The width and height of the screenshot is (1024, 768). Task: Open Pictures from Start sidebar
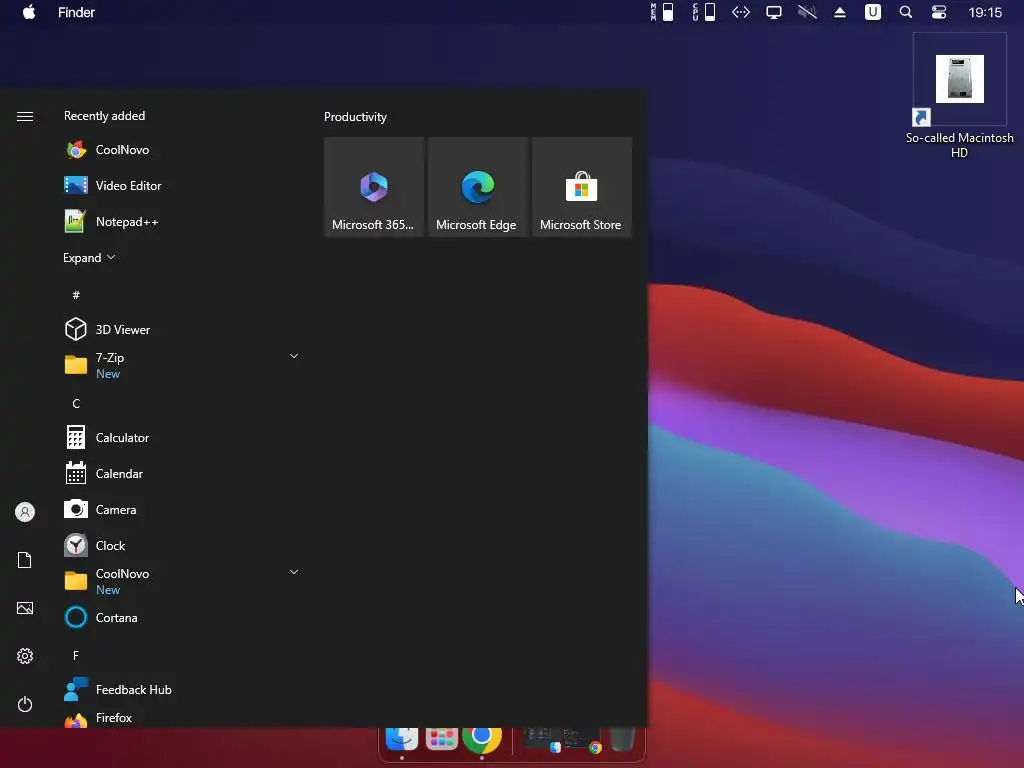coord(25,608)
